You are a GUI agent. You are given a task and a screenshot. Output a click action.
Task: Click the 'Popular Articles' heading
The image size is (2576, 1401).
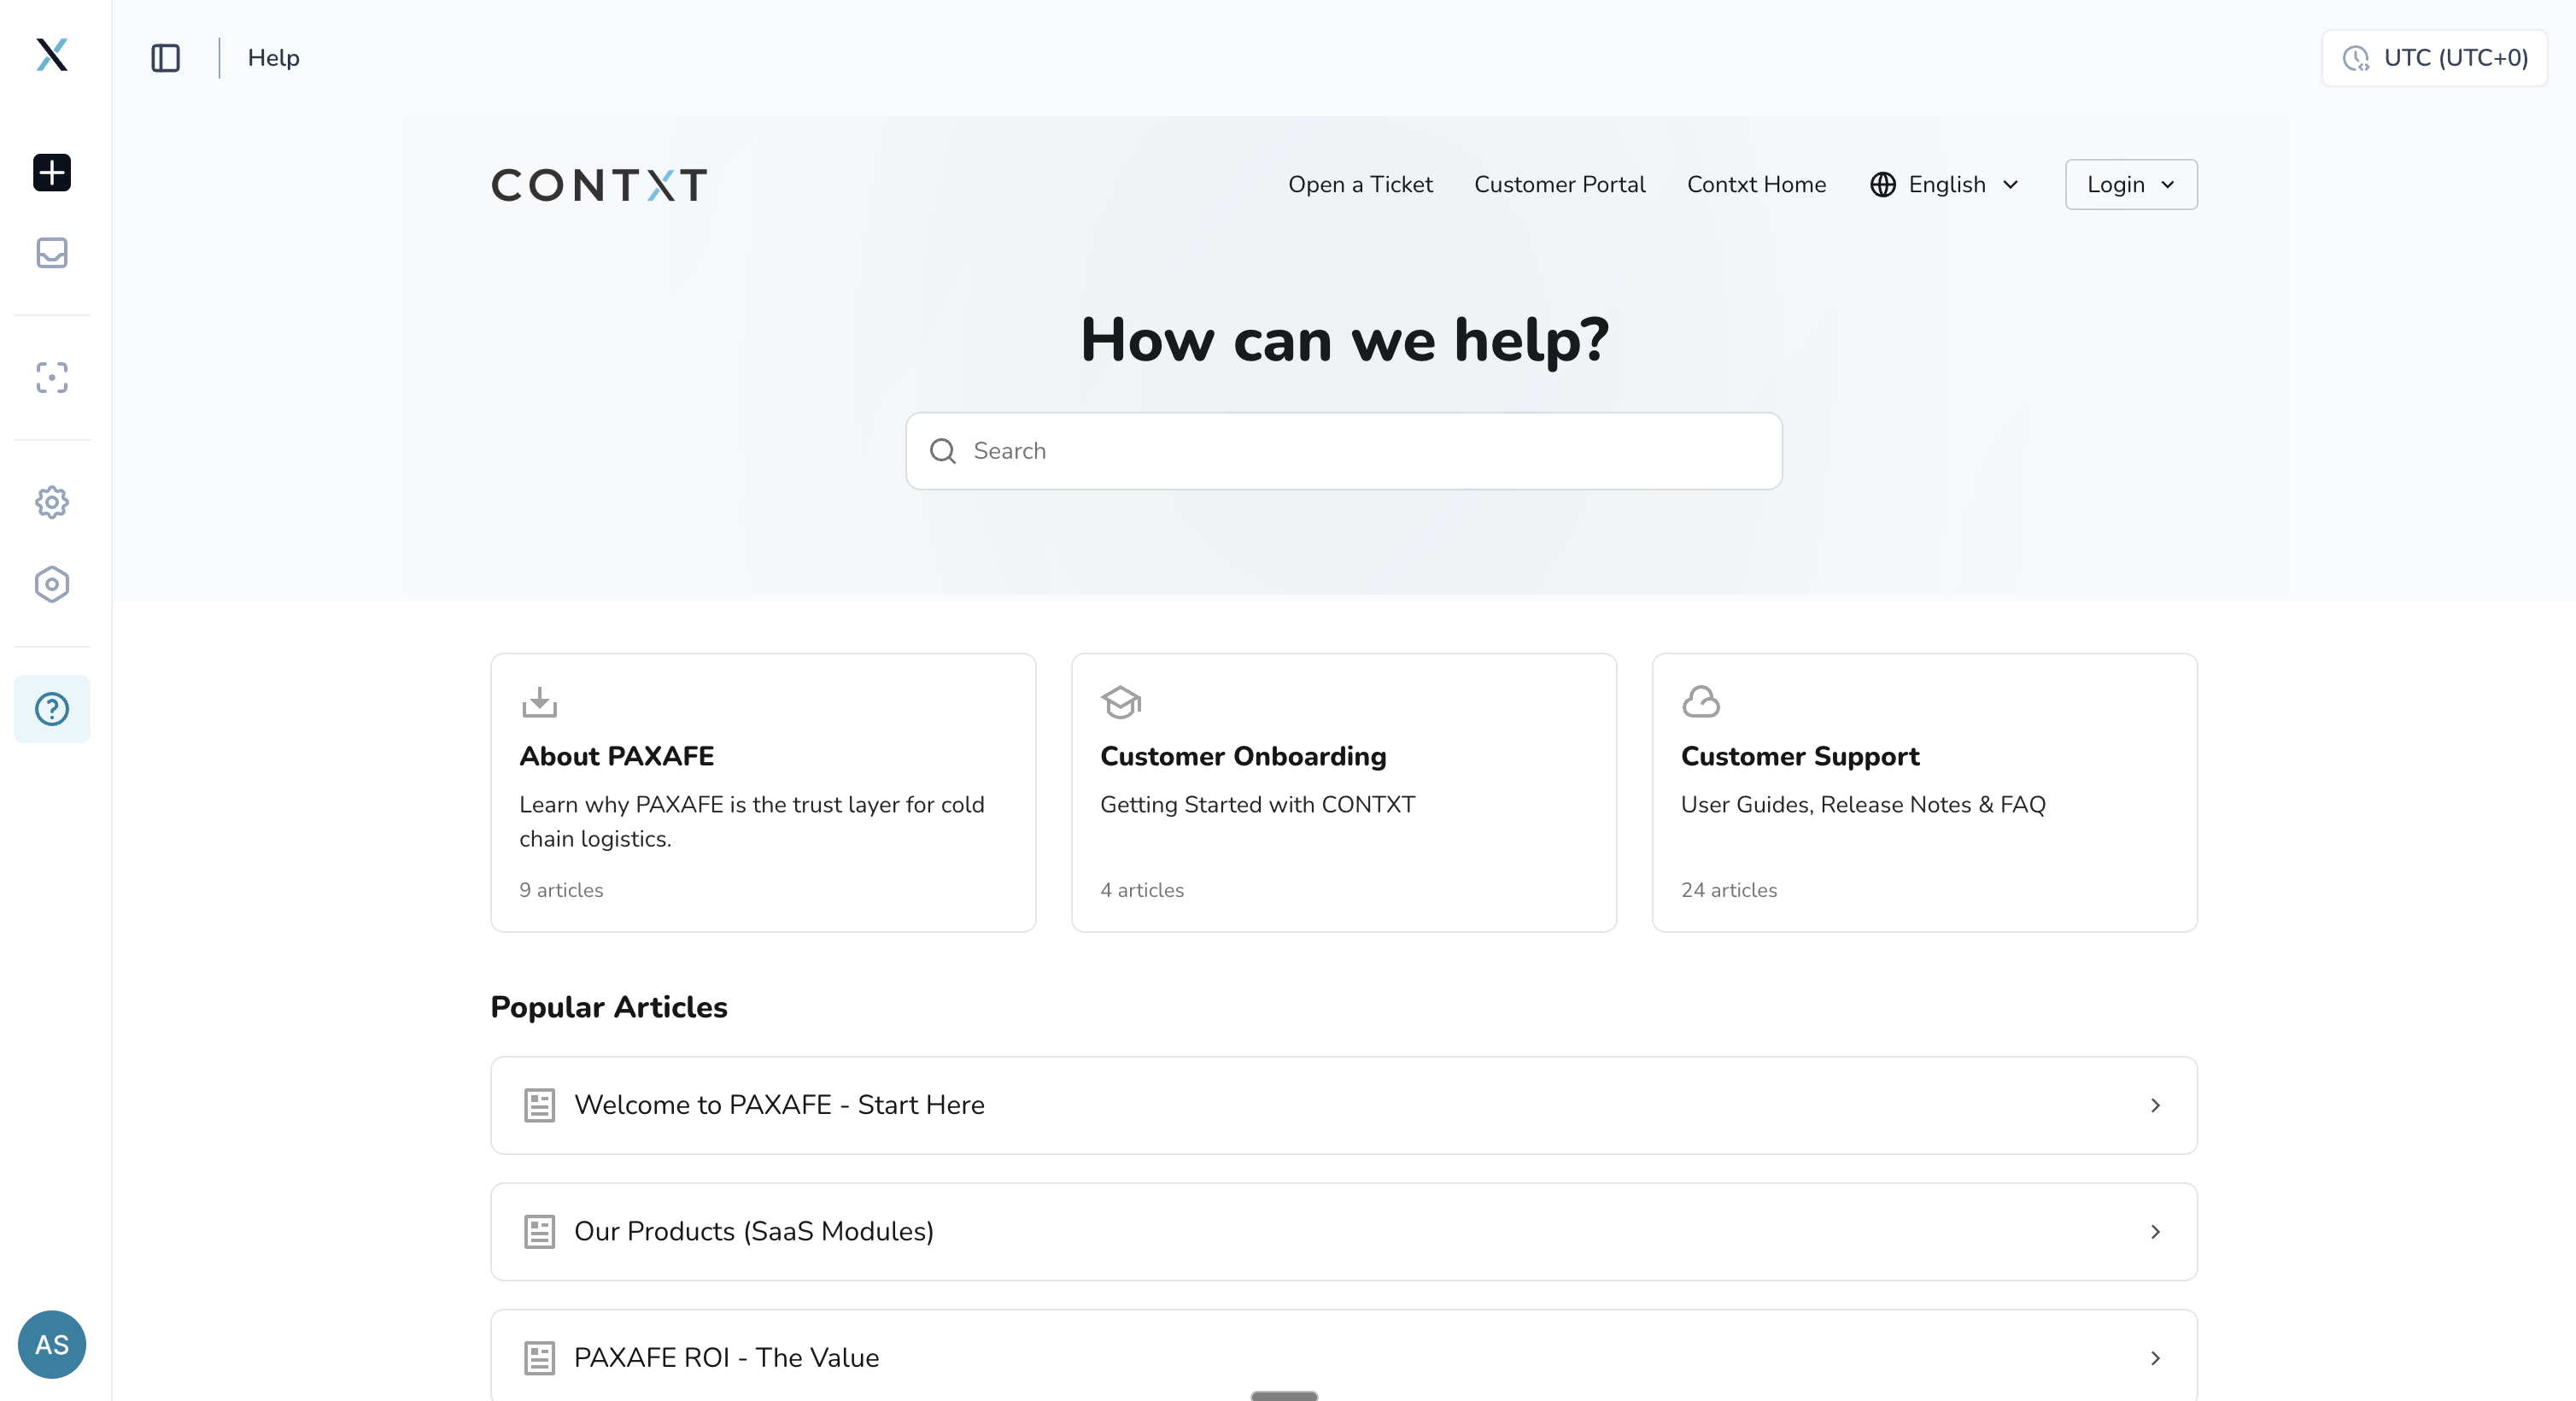pyautogui.click(x=609, y=1008)
